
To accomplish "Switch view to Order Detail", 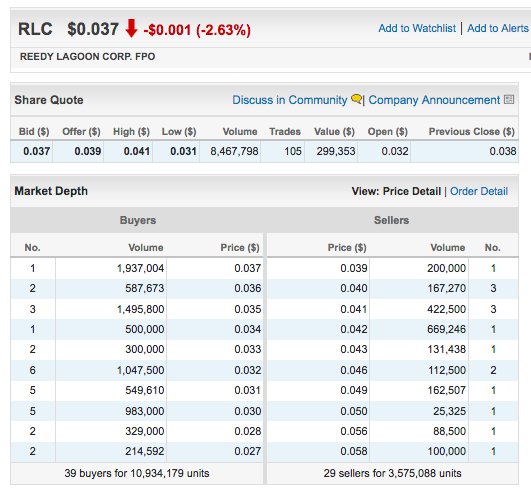I will coord(479,191).
